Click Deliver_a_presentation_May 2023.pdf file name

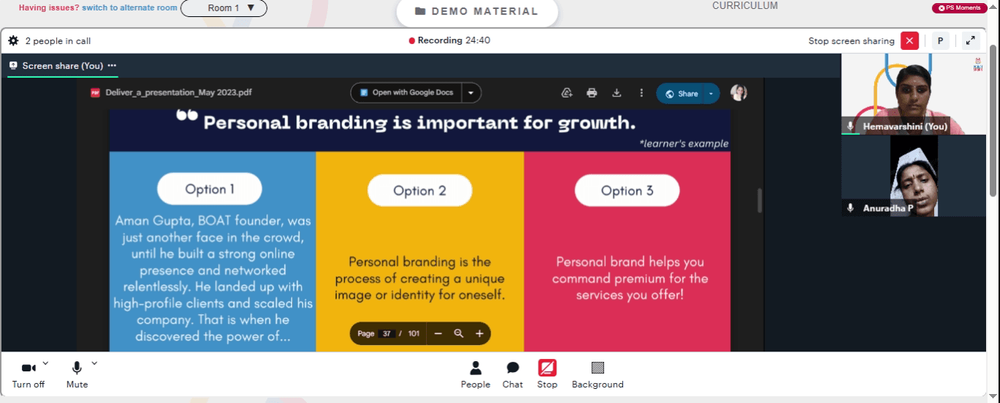coord(179,92)
